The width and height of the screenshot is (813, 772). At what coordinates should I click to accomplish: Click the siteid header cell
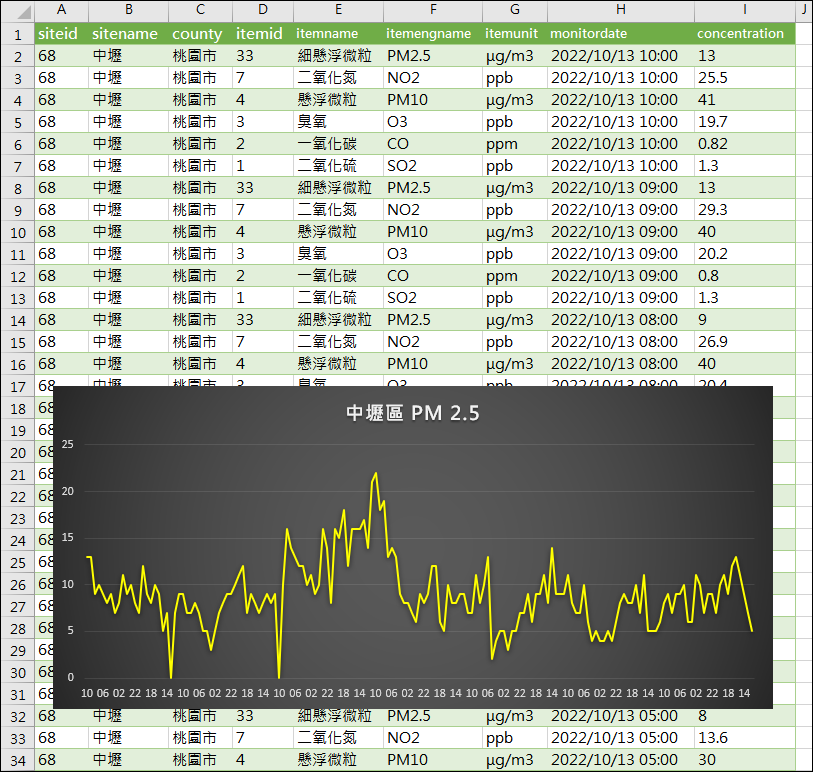[61, 34]
